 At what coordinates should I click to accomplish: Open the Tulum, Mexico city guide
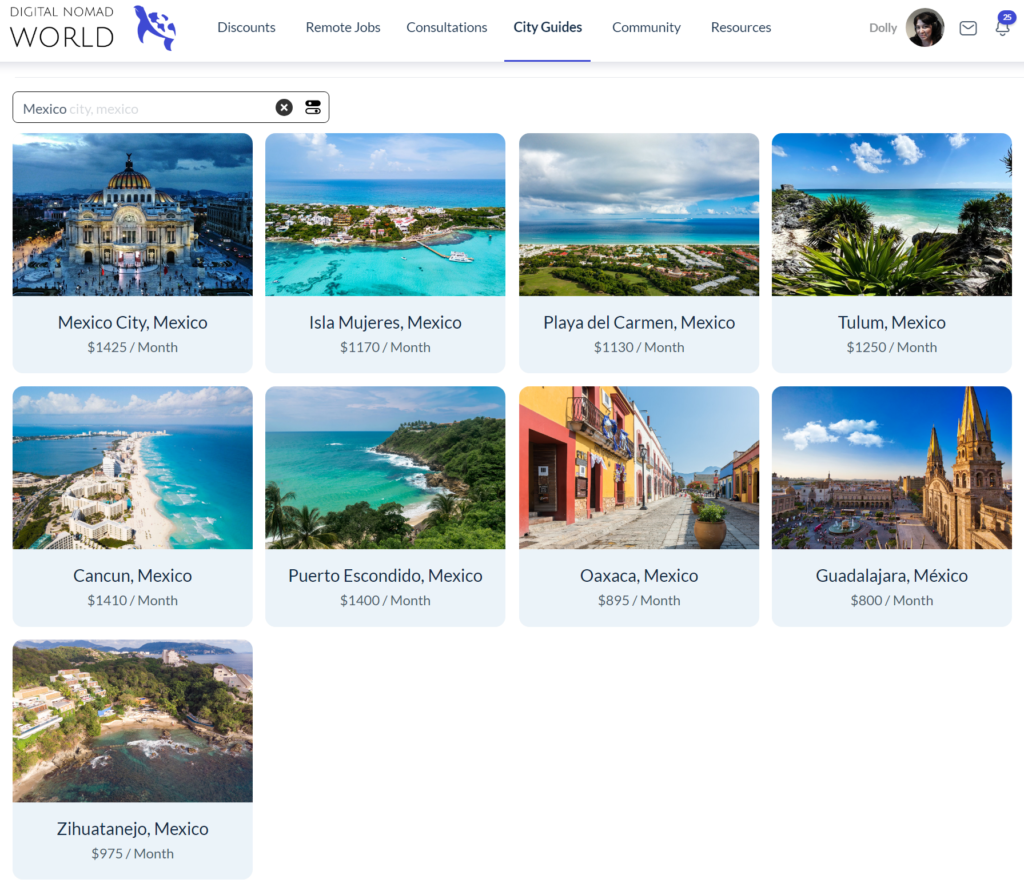pos(891,323)
